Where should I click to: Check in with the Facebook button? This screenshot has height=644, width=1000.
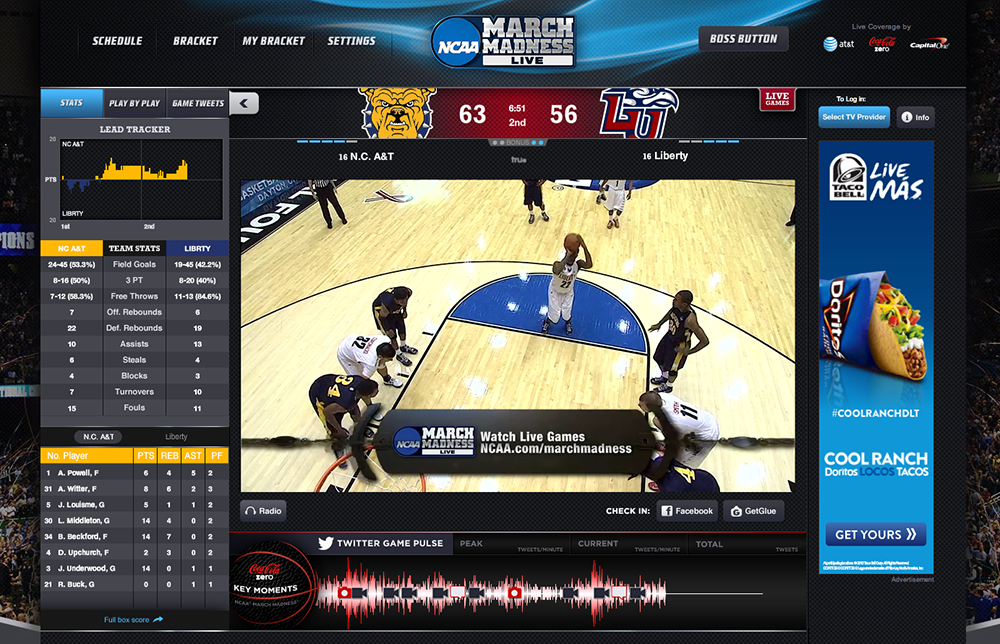pos(687,511)
